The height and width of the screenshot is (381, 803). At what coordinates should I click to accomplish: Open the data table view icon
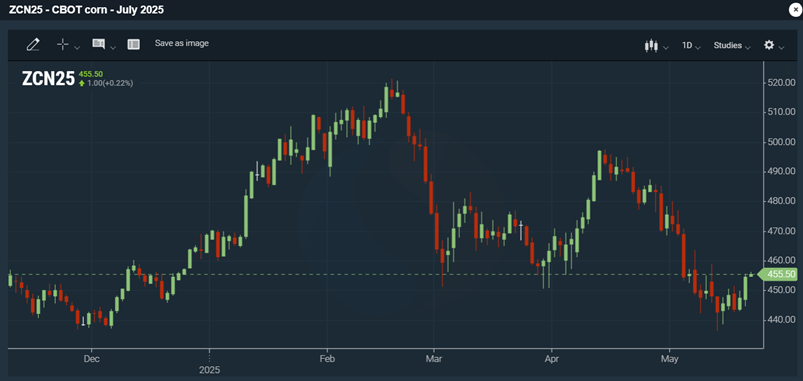tap(133, 45)
